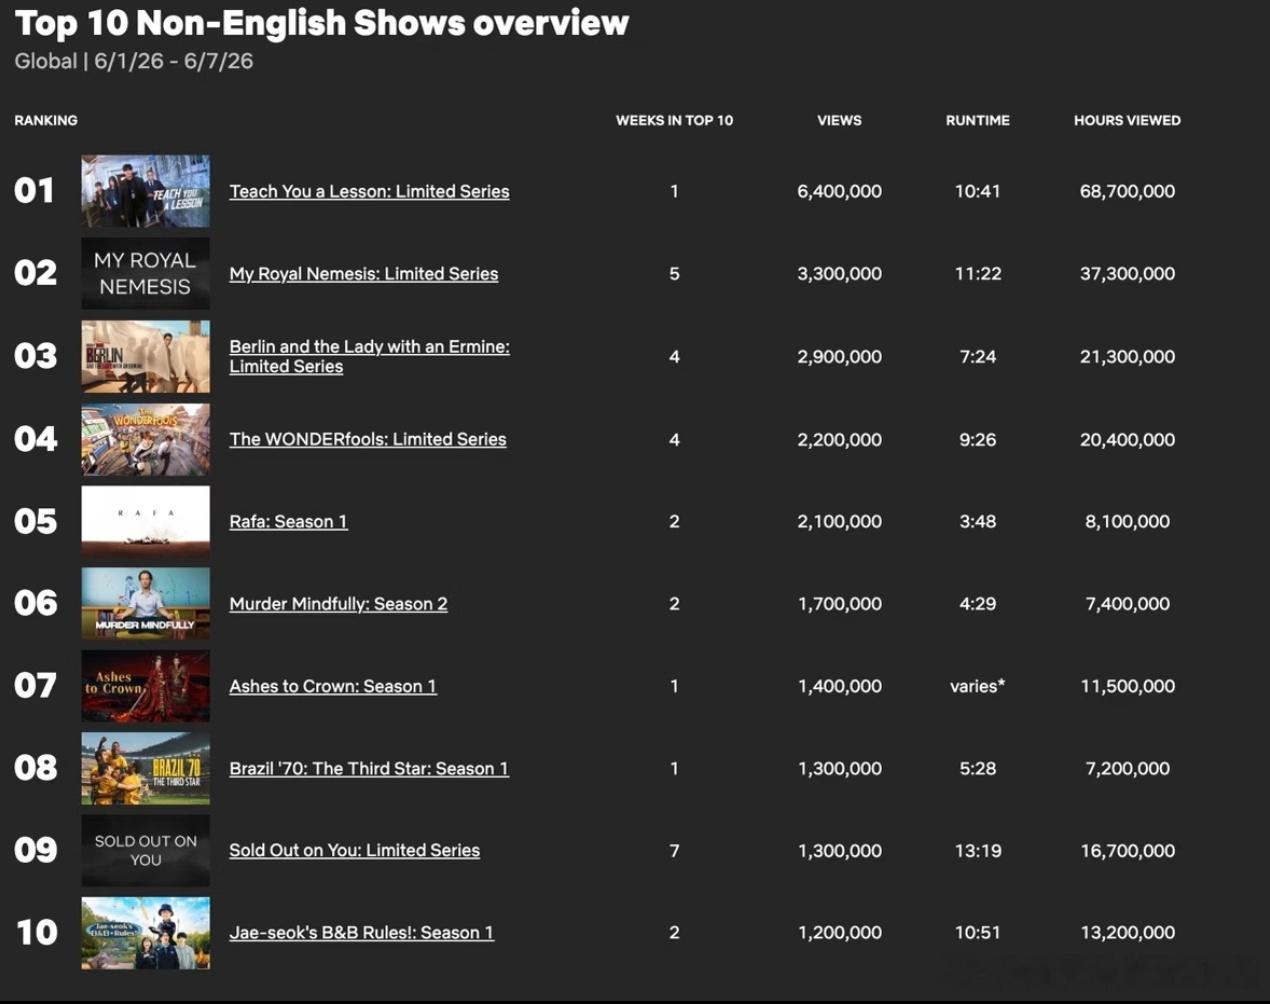The height and width of the screenshot is (1004, 1270).
Task: Click the Rafa poster thumbnail
Action: [145, 521]
